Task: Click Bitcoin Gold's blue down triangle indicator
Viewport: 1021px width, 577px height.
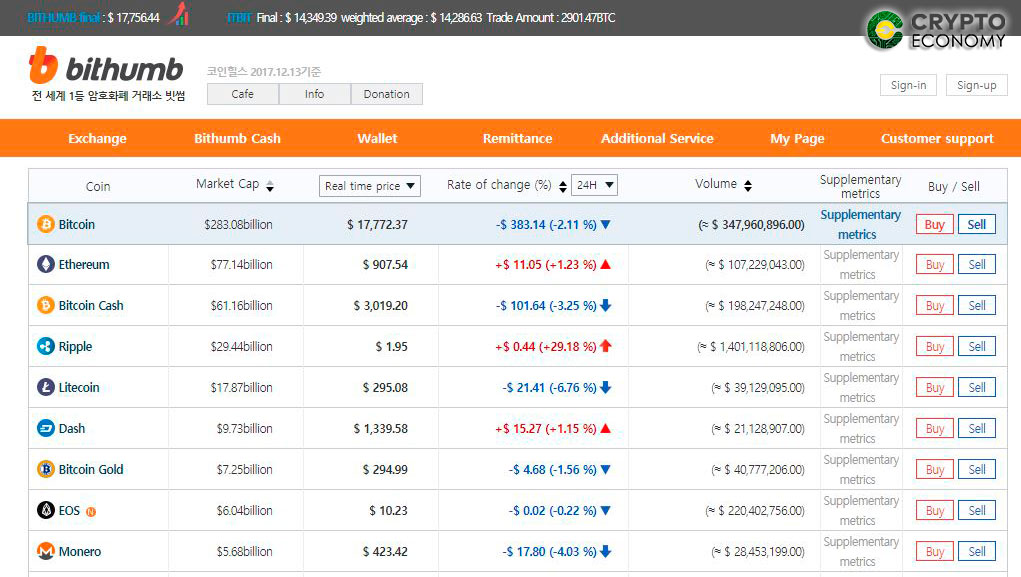Action: (x=606, y=469)
